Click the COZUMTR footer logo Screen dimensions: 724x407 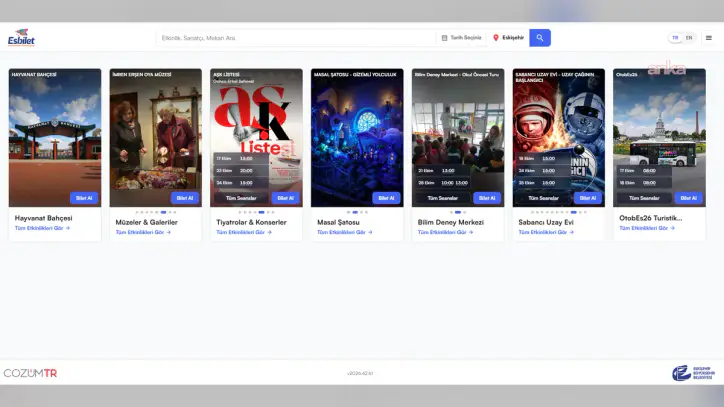(x=30, y=373)
